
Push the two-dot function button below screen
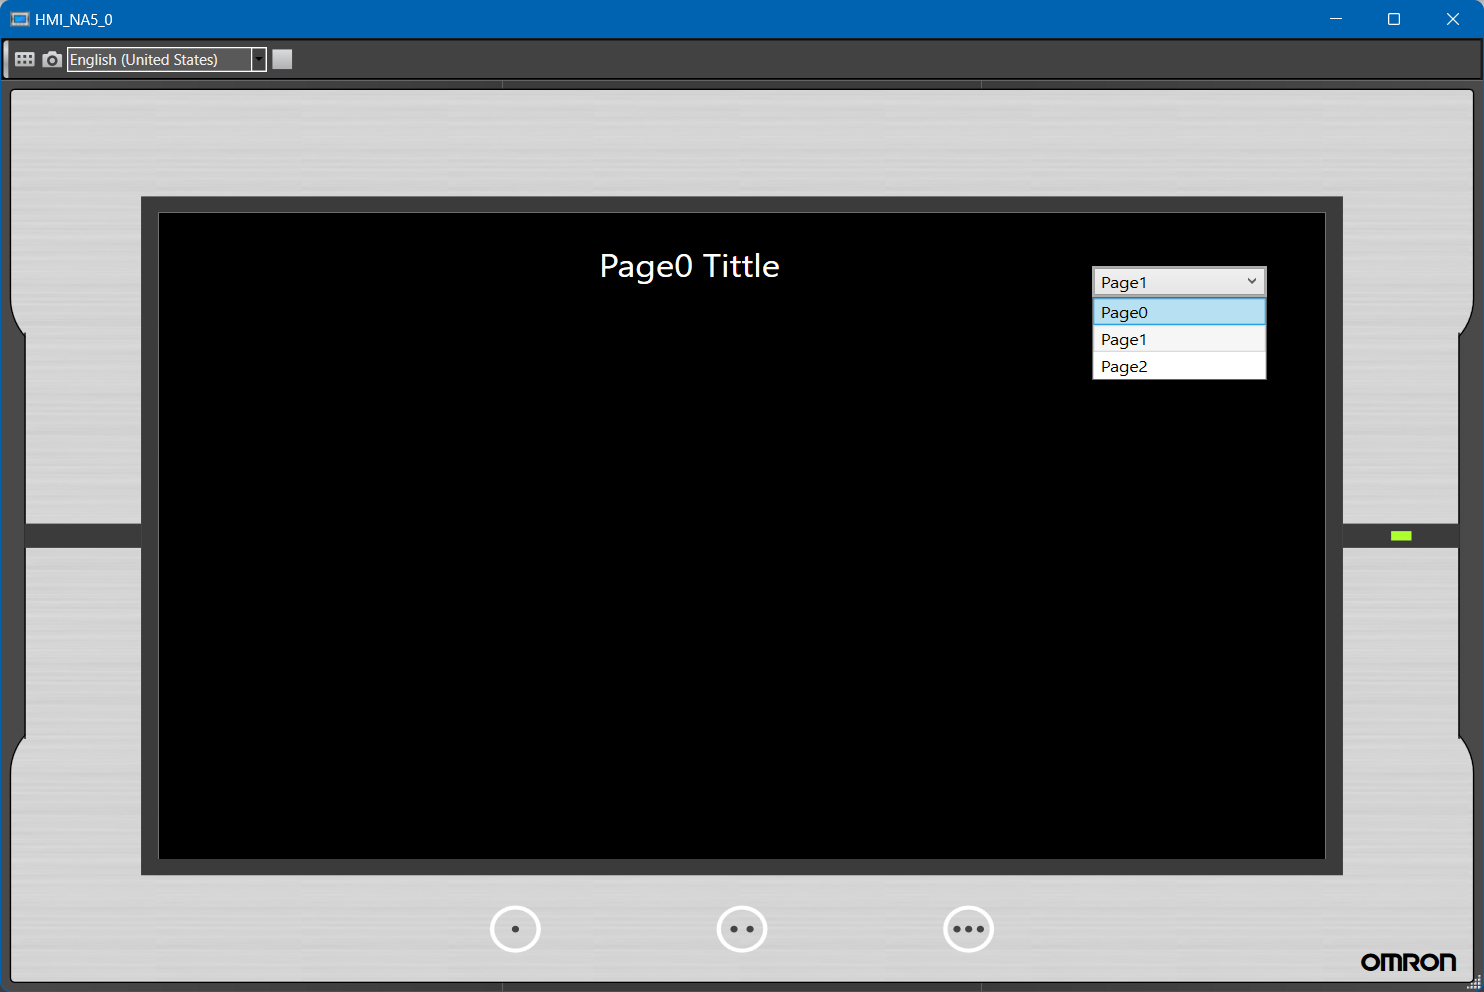[x=742, y=929]
